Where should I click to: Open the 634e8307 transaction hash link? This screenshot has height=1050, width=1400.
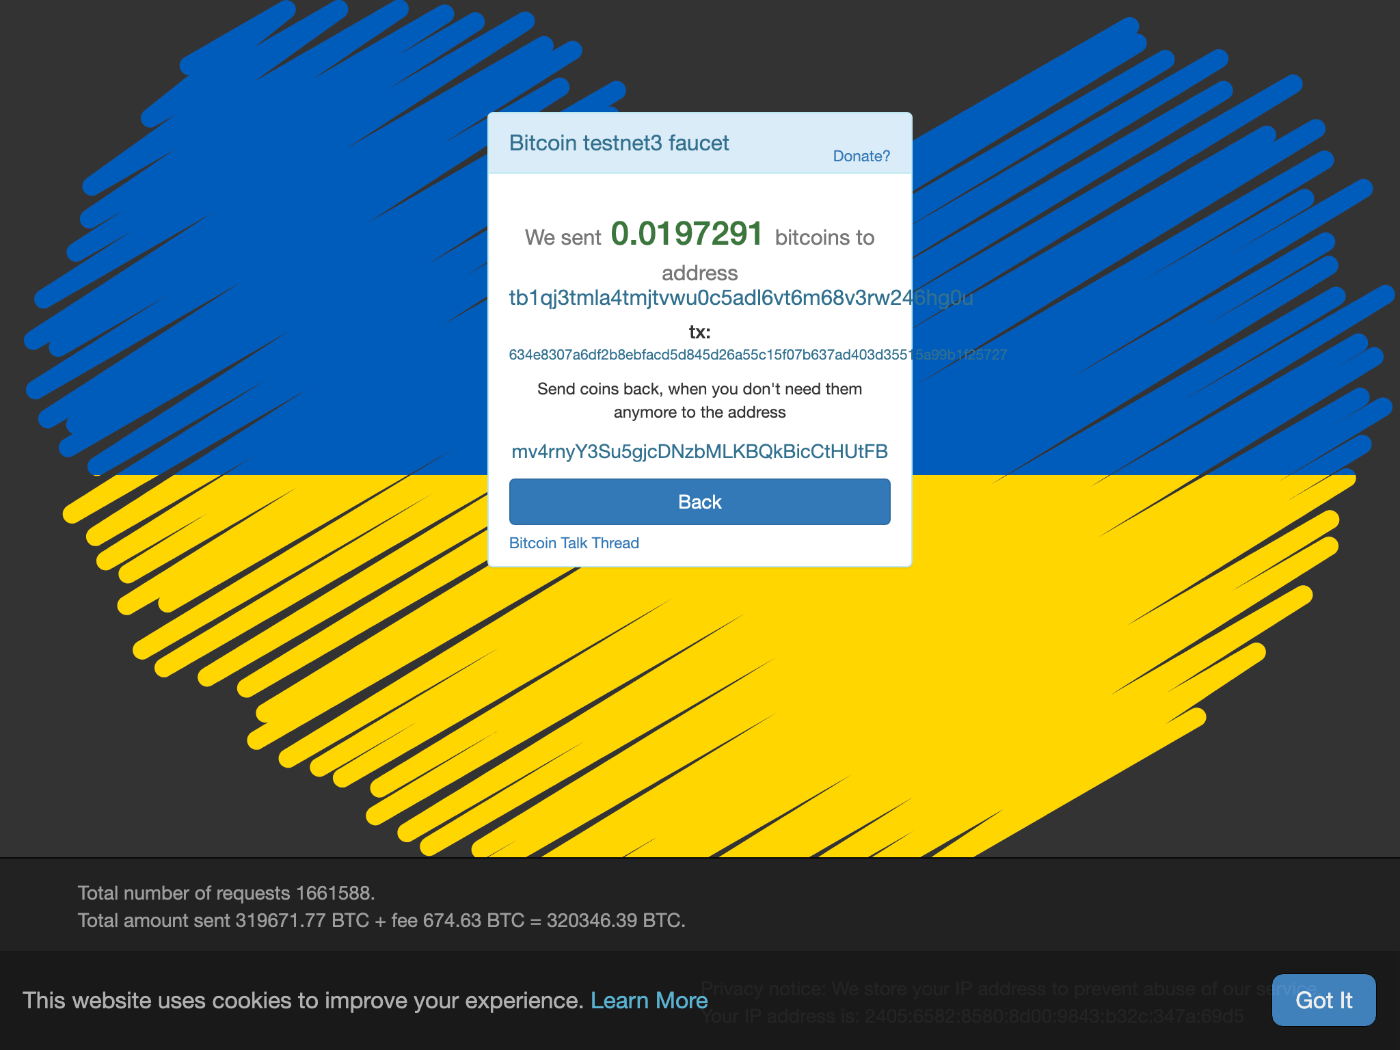pos(758,355)
